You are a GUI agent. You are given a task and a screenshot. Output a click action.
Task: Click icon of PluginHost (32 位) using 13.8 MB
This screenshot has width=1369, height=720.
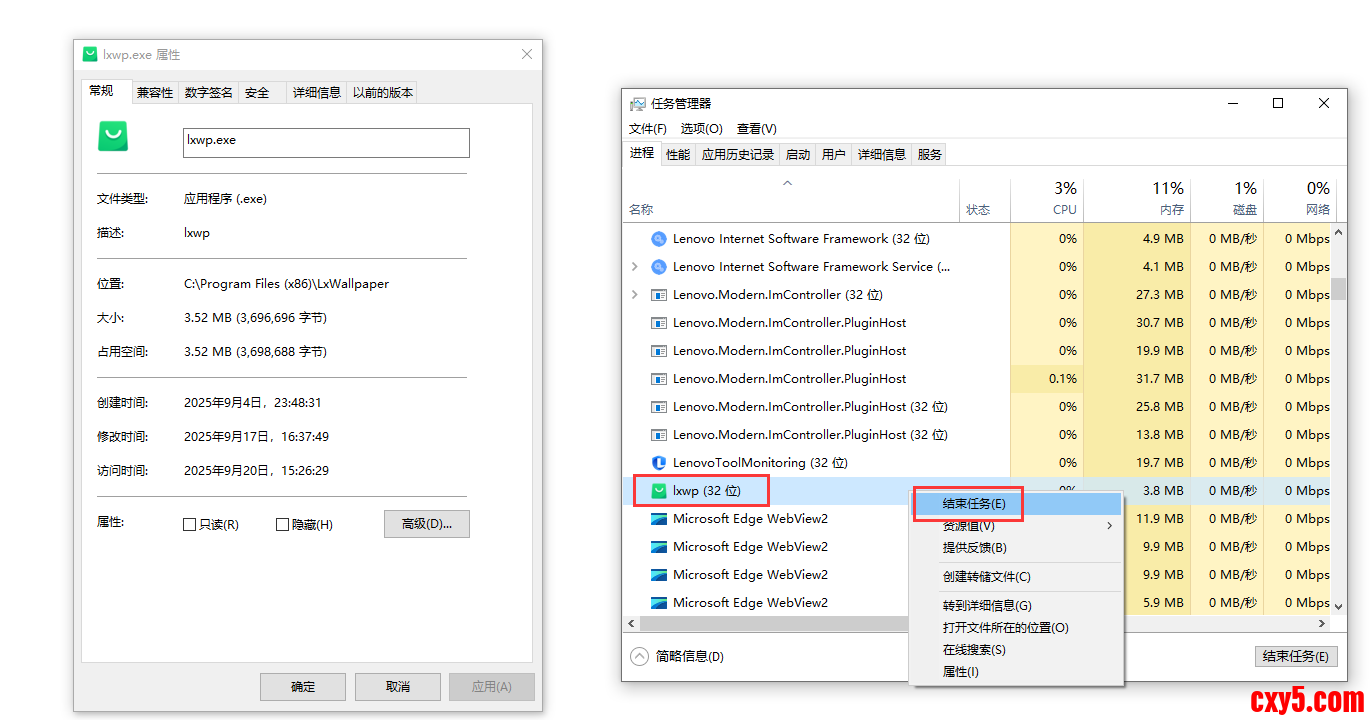pos(658,435)
